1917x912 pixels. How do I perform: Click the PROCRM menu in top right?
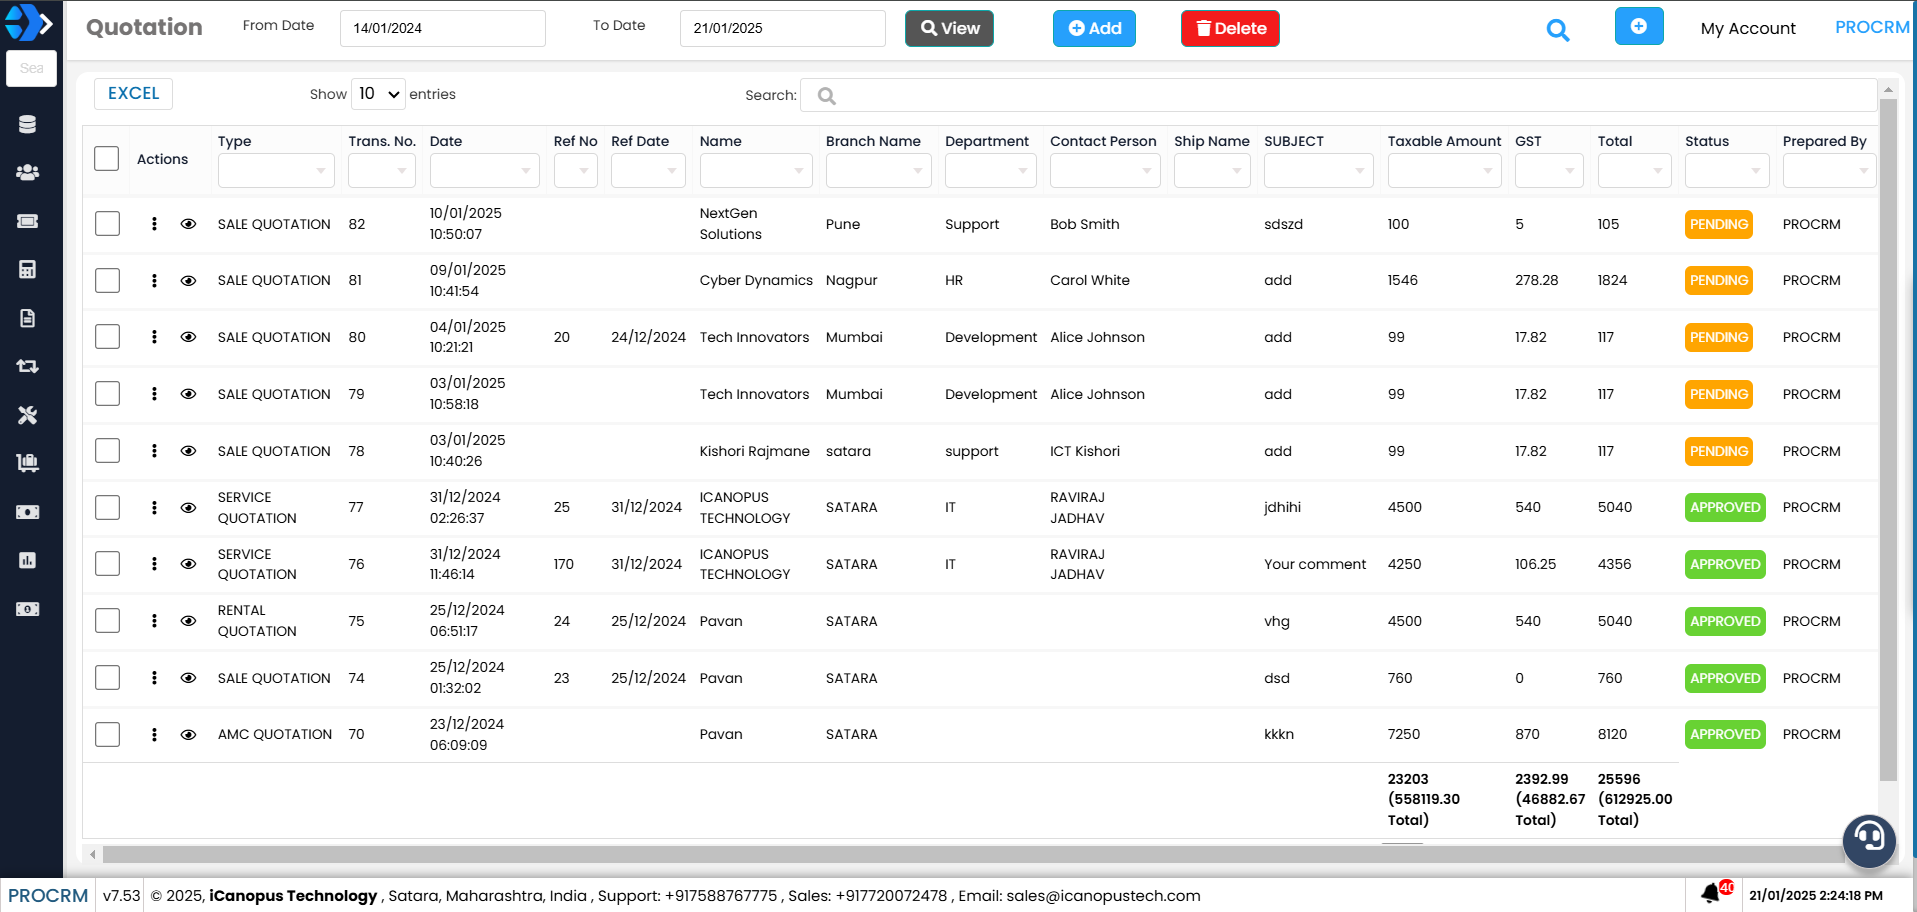pyautogui.click(x=1871, y=28)
